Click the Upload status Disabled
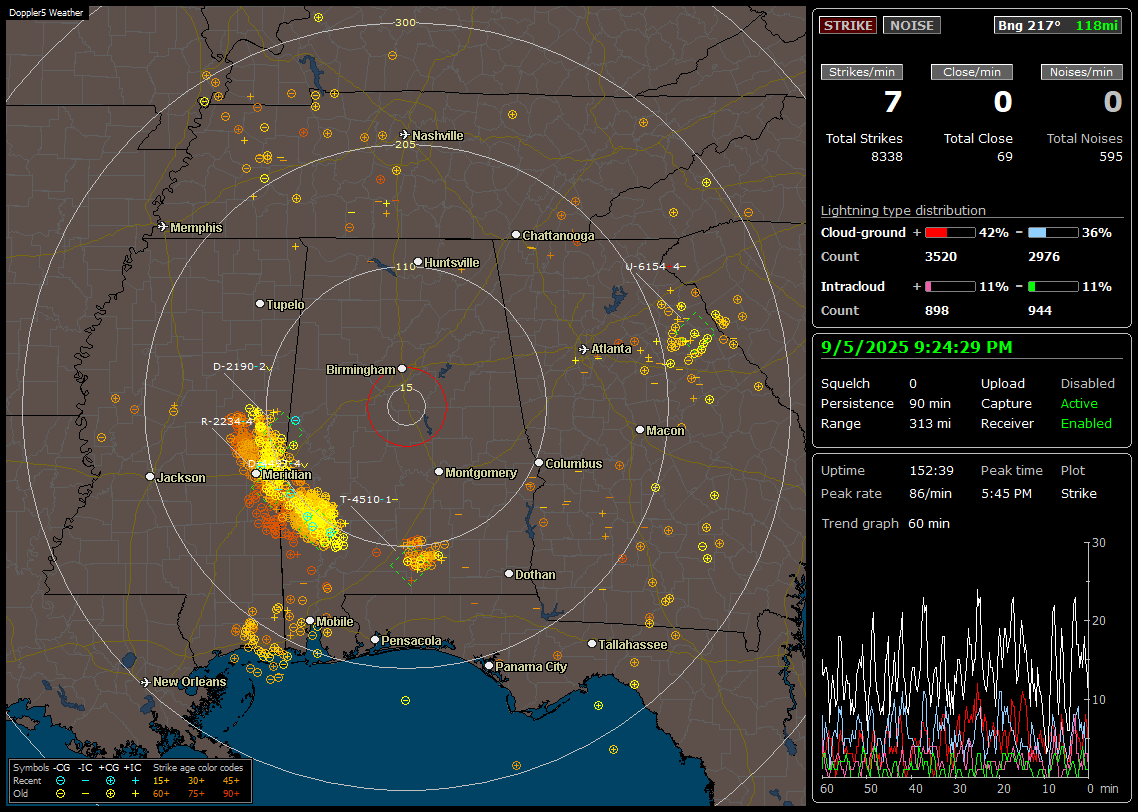 click(1087, 384)
